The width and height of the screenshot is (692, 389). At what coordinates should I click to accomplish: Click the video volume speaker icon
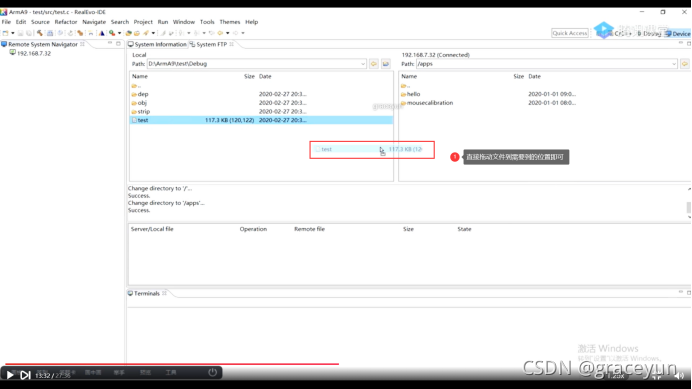click(x=679, y=376)
